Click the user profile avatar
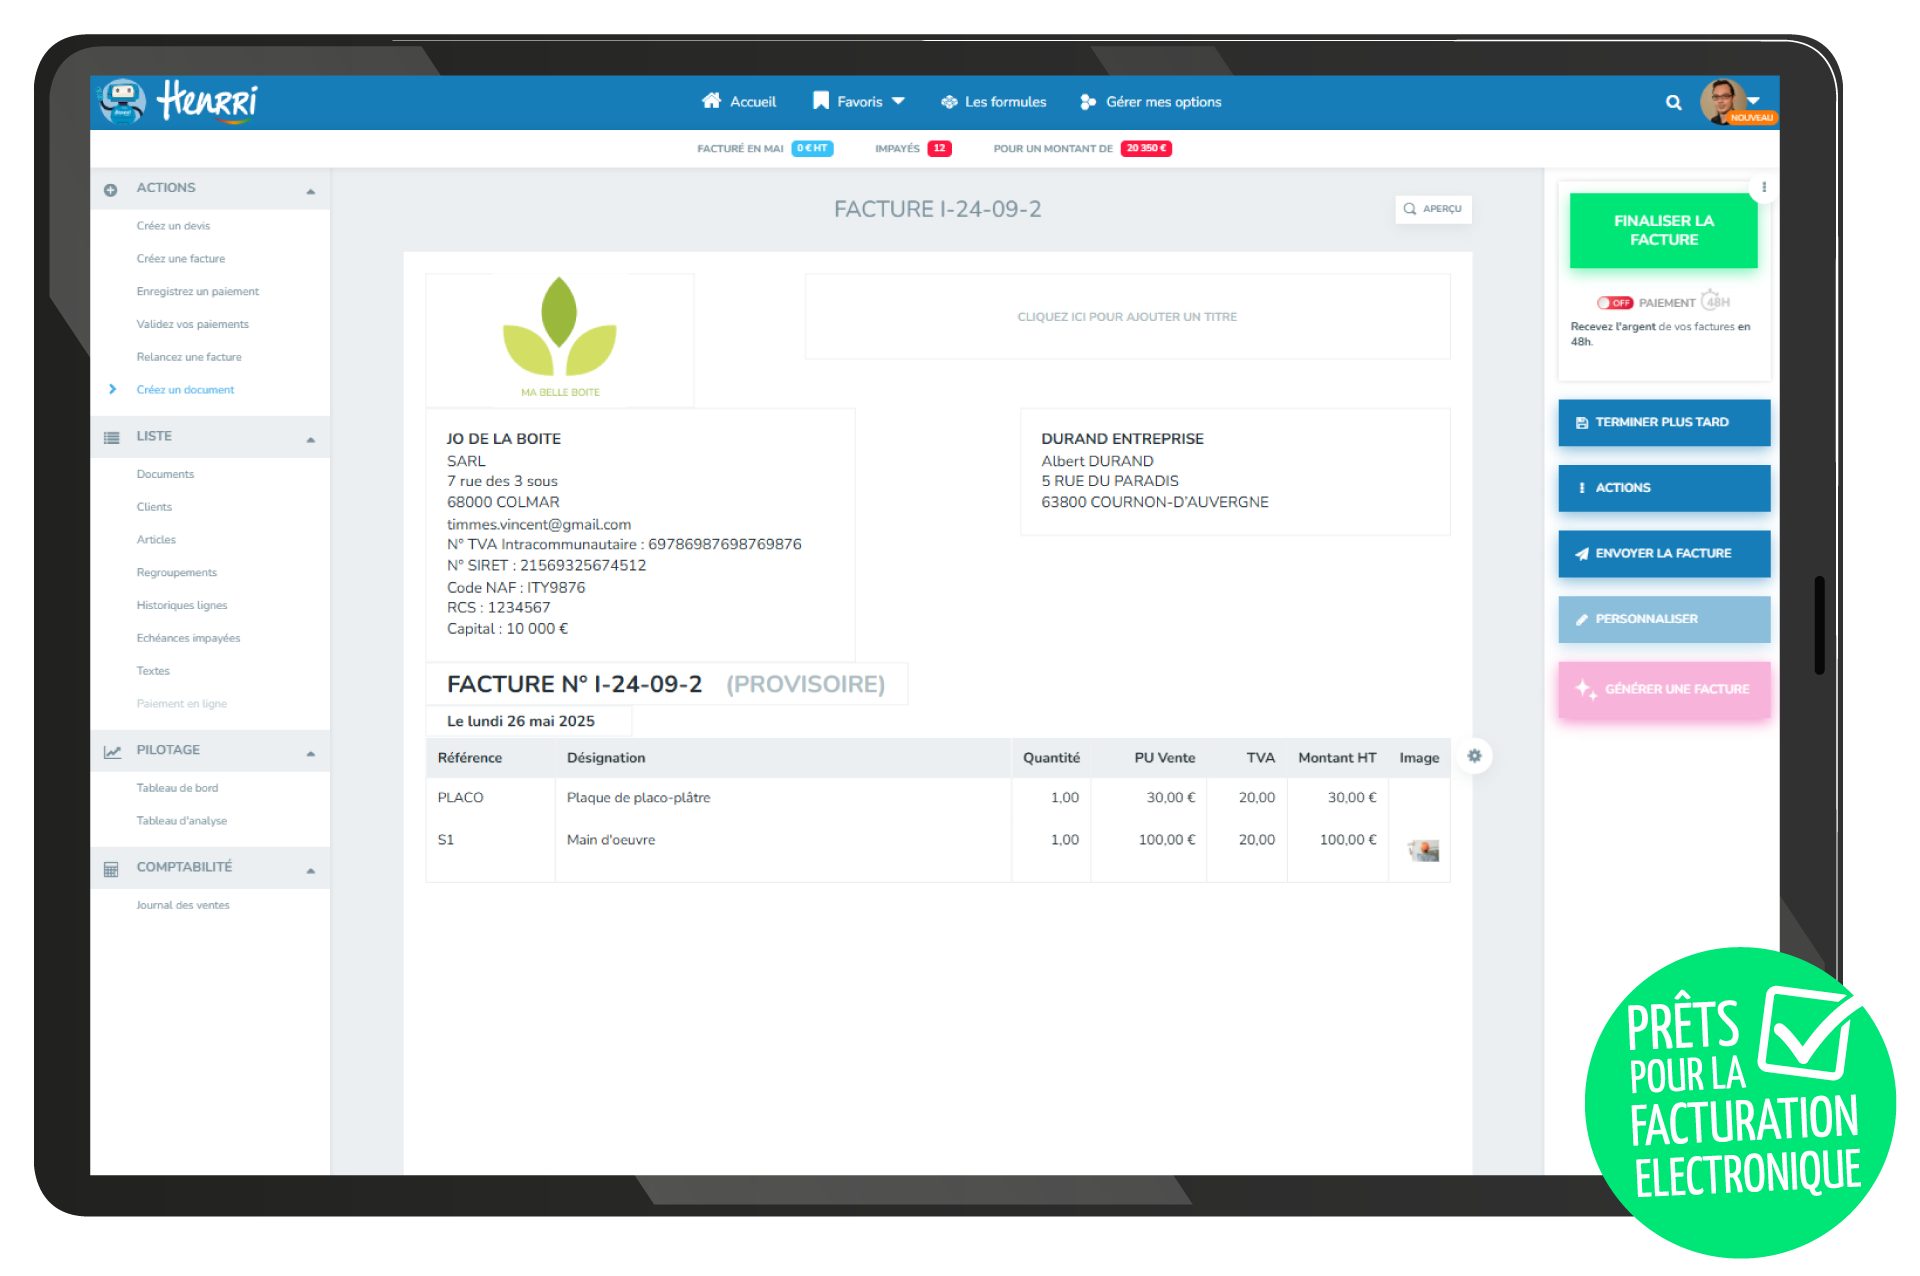Screen dimensions: 1920x1276 (x=1722, y=101)
